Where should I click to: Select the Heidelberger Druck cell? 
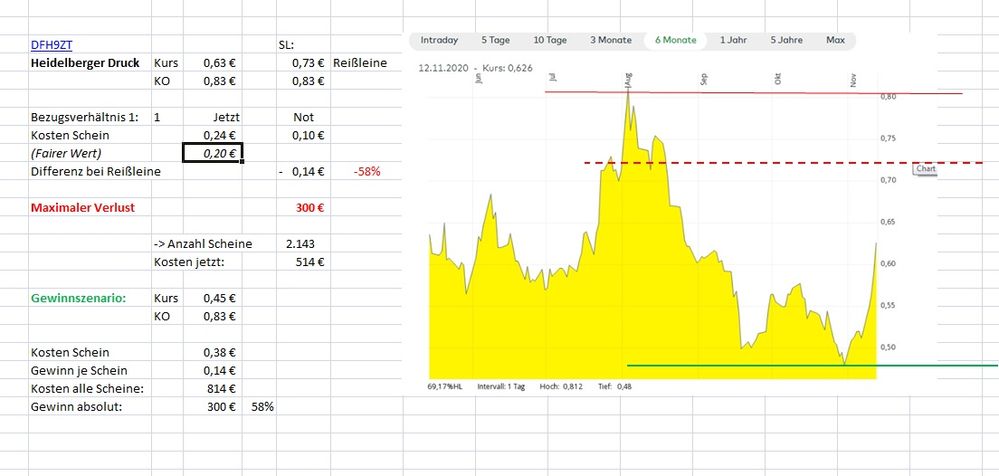coord(84,63)
